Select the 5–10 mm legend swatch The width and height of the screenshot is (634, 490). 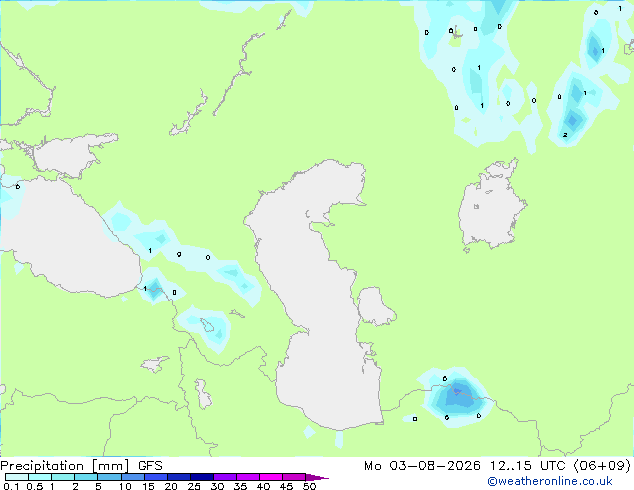tap(109, 477)
